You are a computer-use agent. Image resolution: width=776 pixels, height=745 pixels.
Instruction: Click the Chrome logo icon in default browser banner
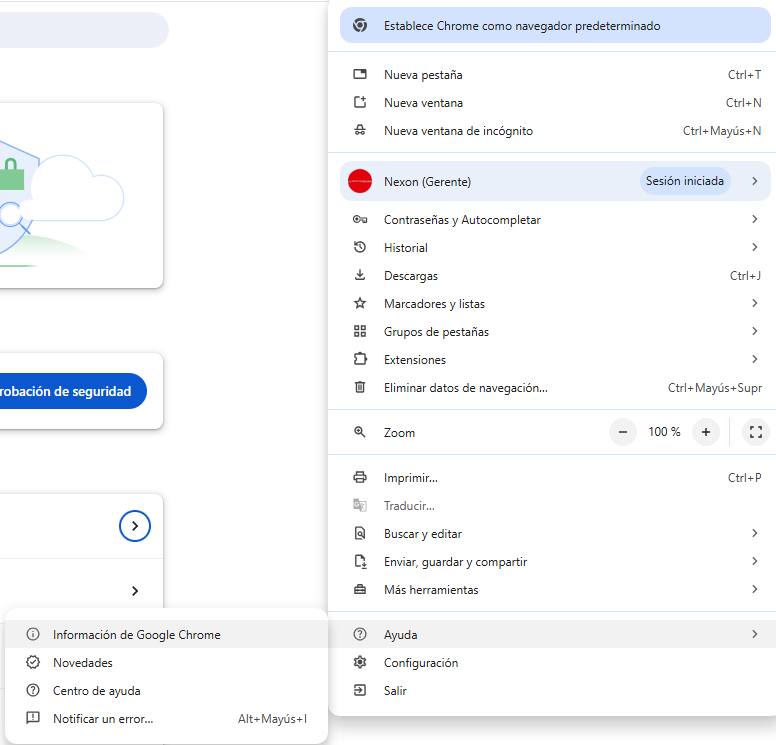[360, 25]
